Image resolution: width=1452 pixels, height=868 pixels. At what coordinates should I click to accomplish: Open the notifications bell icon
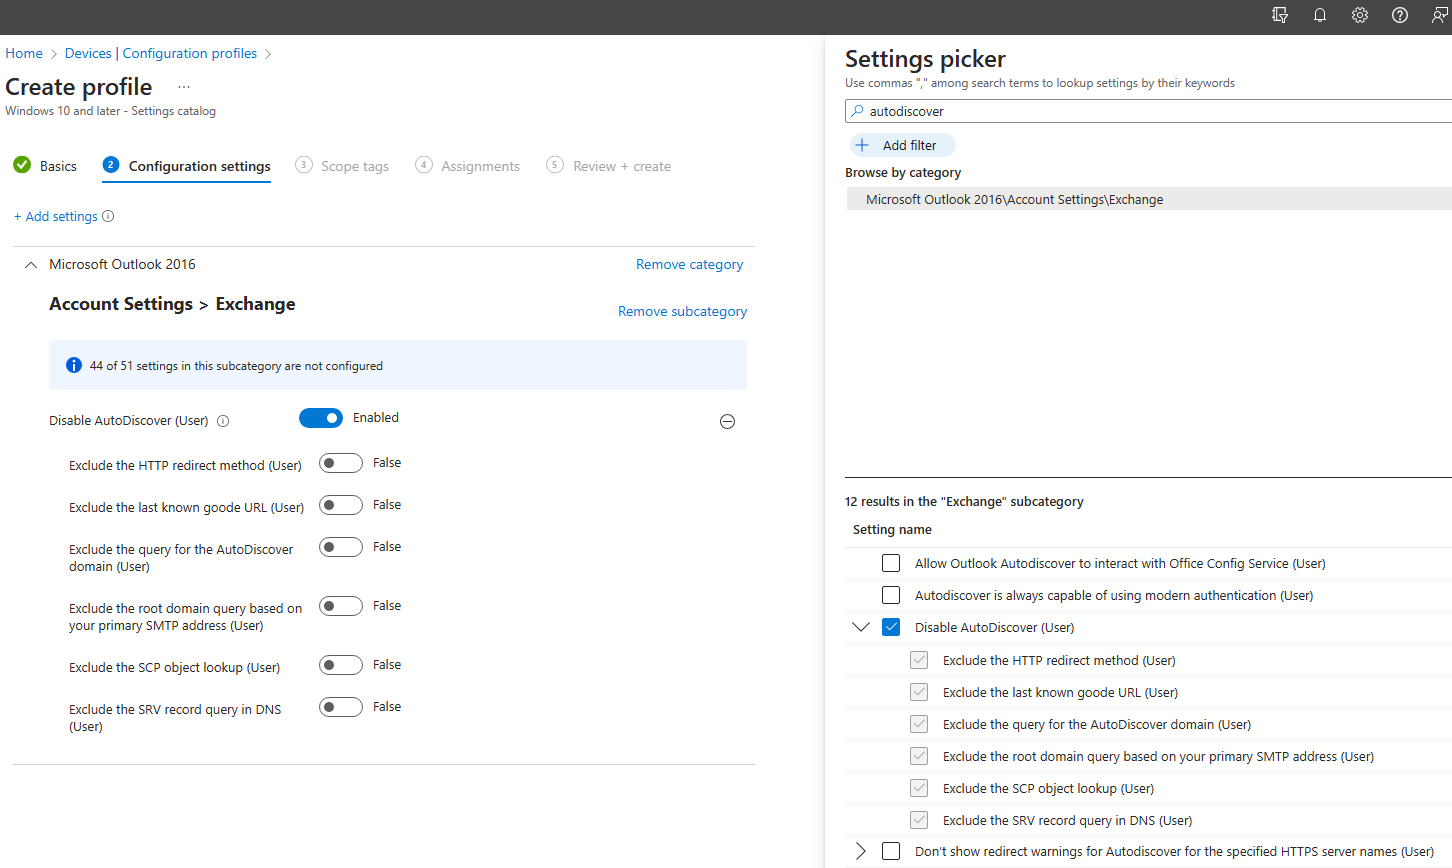point(1320,15)
